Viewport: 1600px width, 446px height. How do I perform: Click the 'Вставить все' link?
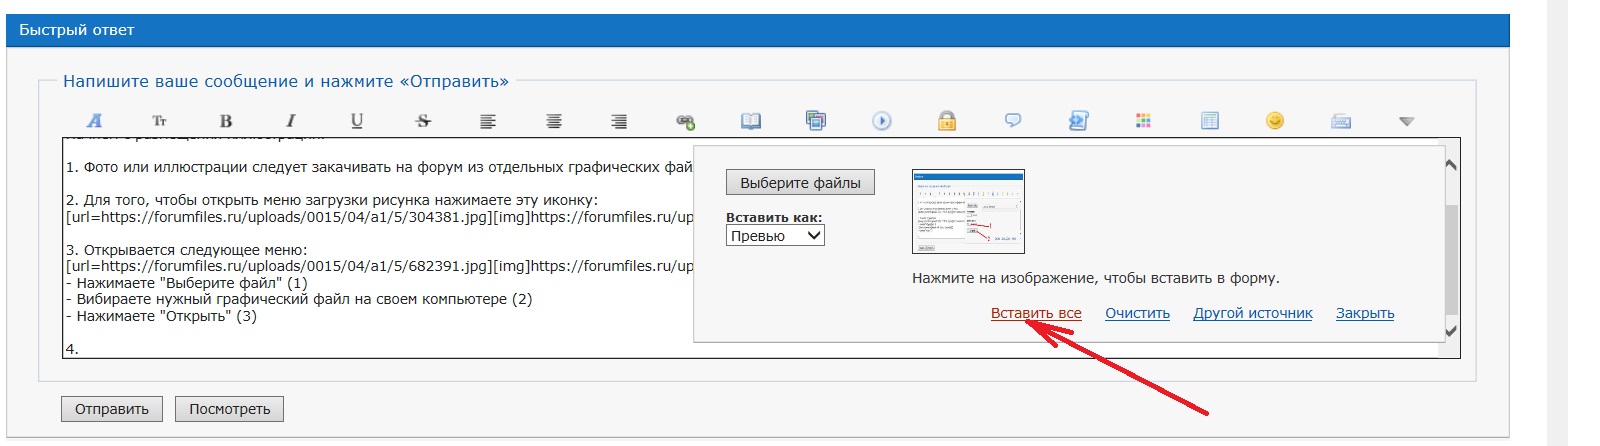point(1036,313)
